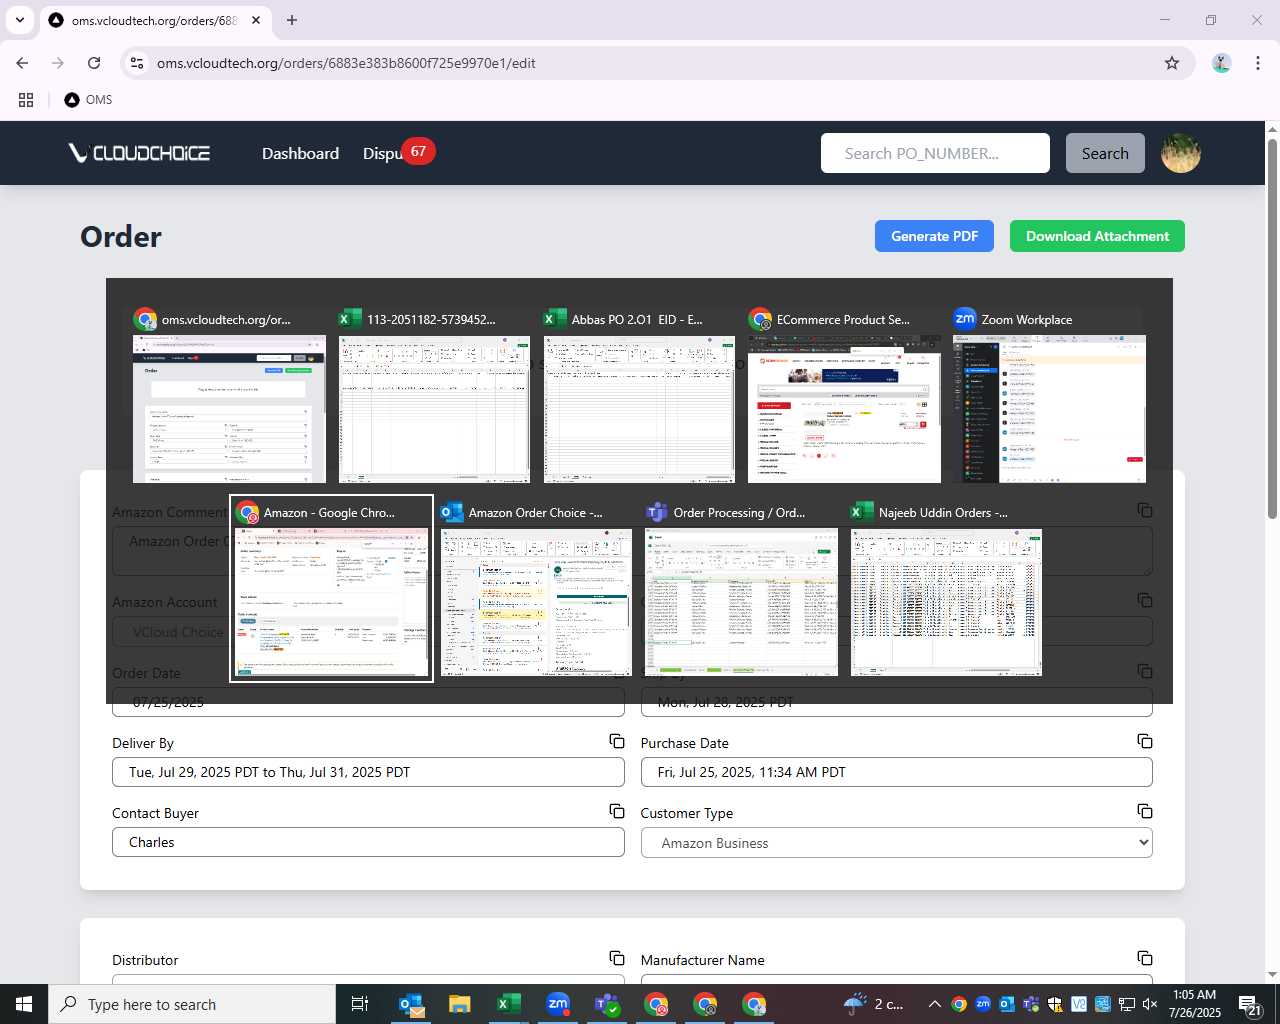Copy the Distributor field value
Image resolution: width=1280 pixels, height=1024 pixels.
click(x=617, y=958)
